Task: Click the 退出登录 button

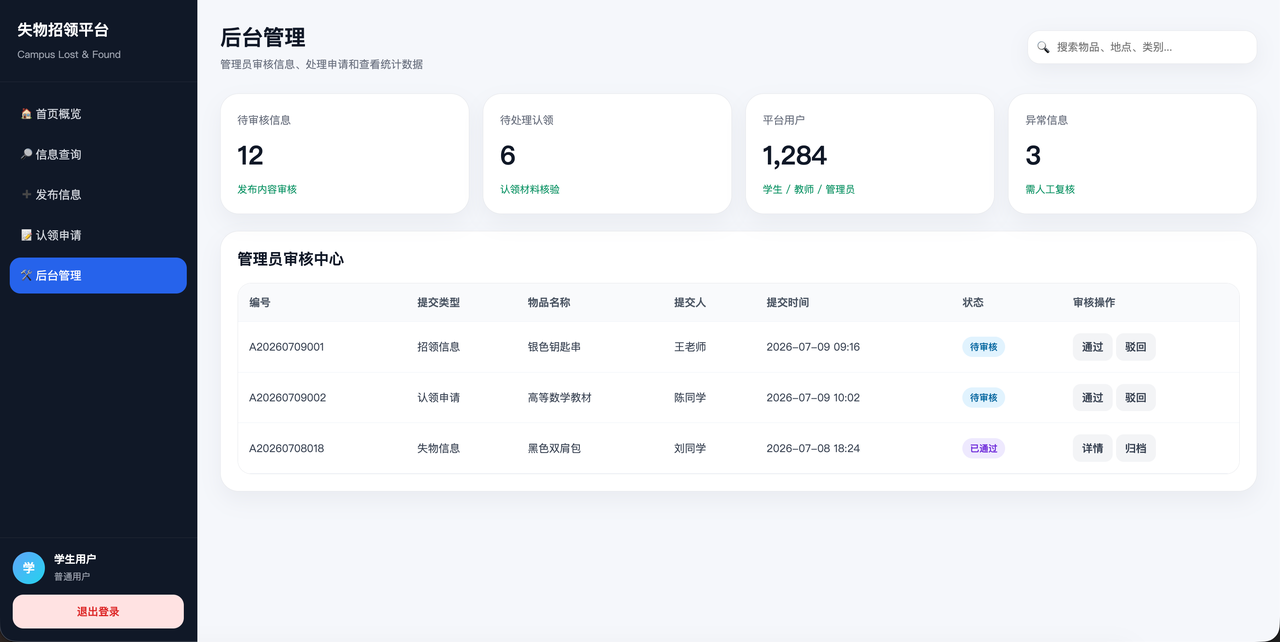Action: click(98, 611)
